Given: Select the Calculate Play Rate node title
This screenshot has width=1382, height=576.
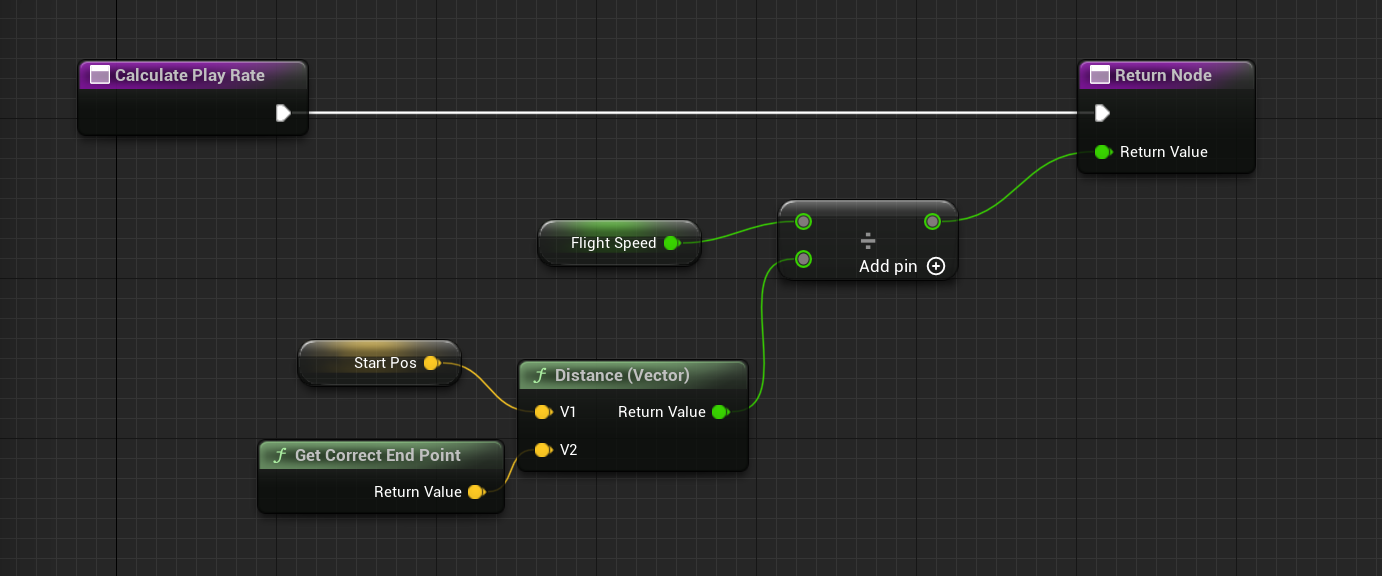Looking at the screenshot, I should [190, 75].
